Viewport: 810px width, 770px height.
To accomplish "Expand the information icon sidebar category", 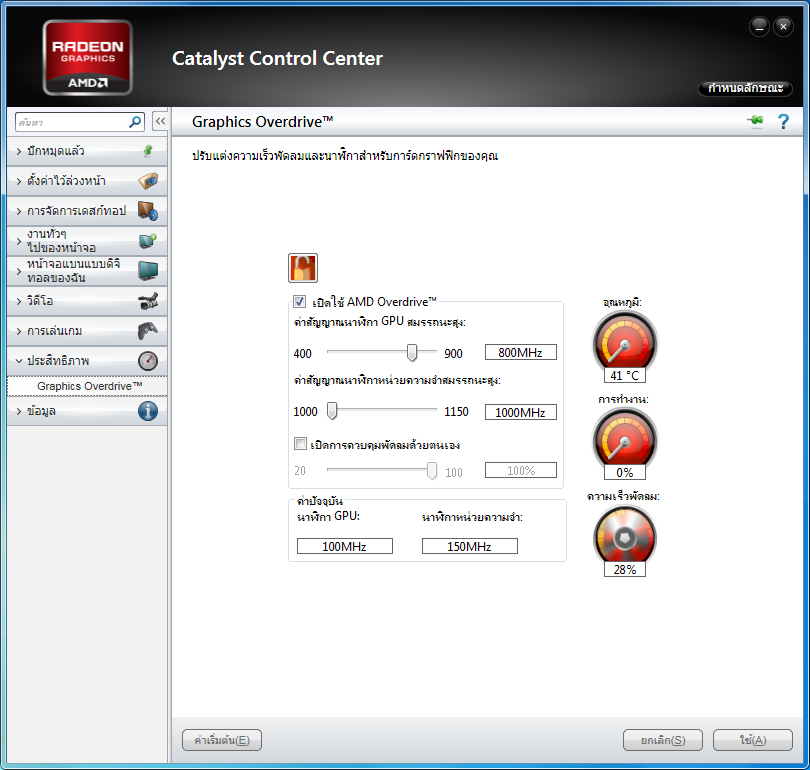I will click(87, 411).
